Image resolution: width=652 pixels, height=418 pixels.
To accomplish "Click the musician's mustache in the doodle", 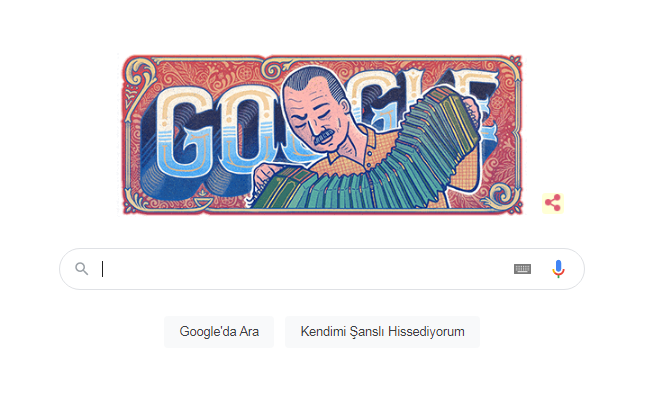I will [x=324, y=137].
